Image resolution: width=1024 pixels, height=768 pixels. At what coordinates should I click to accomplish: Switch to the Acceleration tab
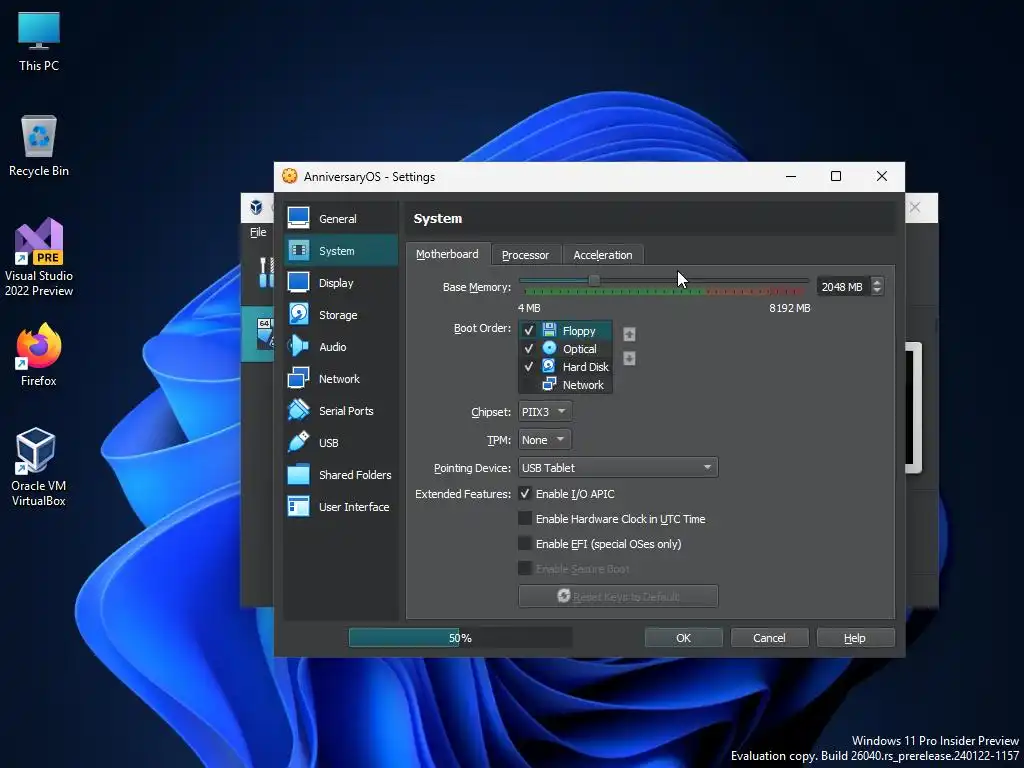[603, 255]
